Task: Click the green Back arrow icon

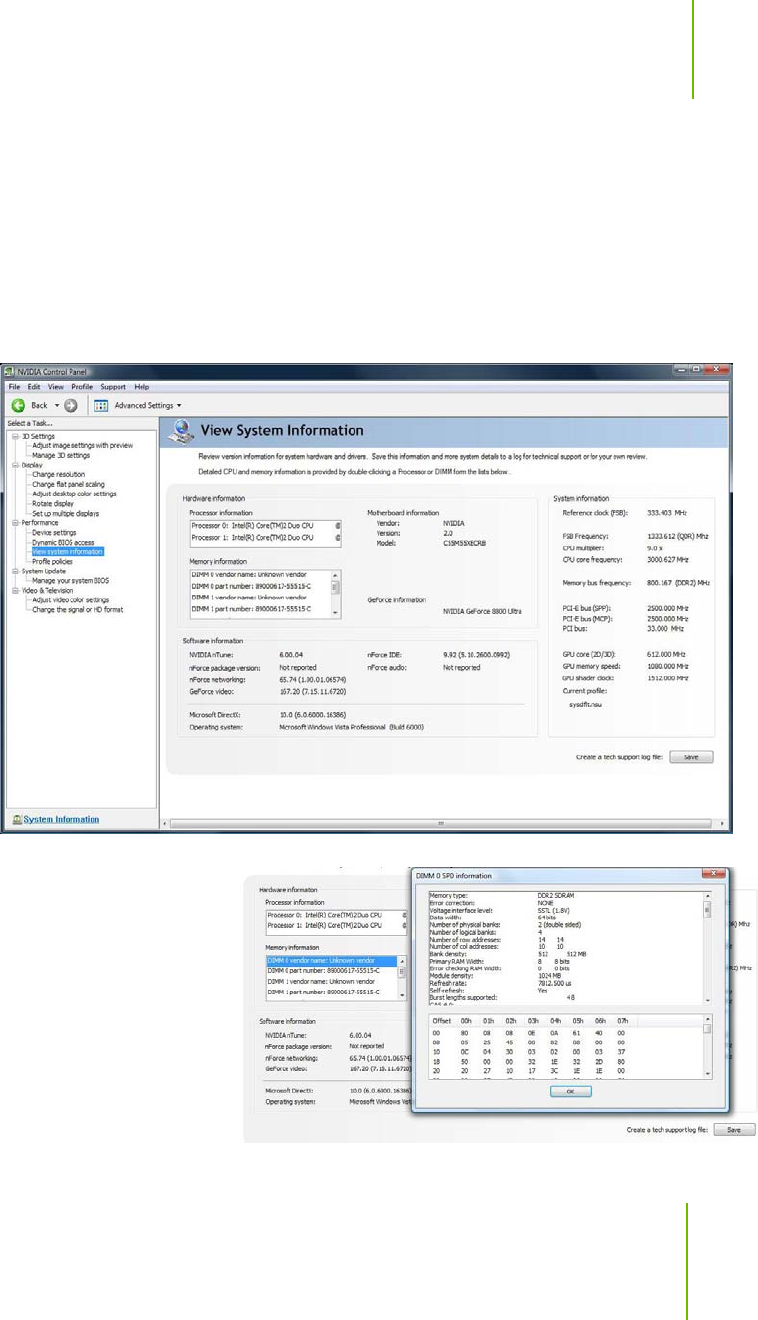Action: tap(17, 405)
